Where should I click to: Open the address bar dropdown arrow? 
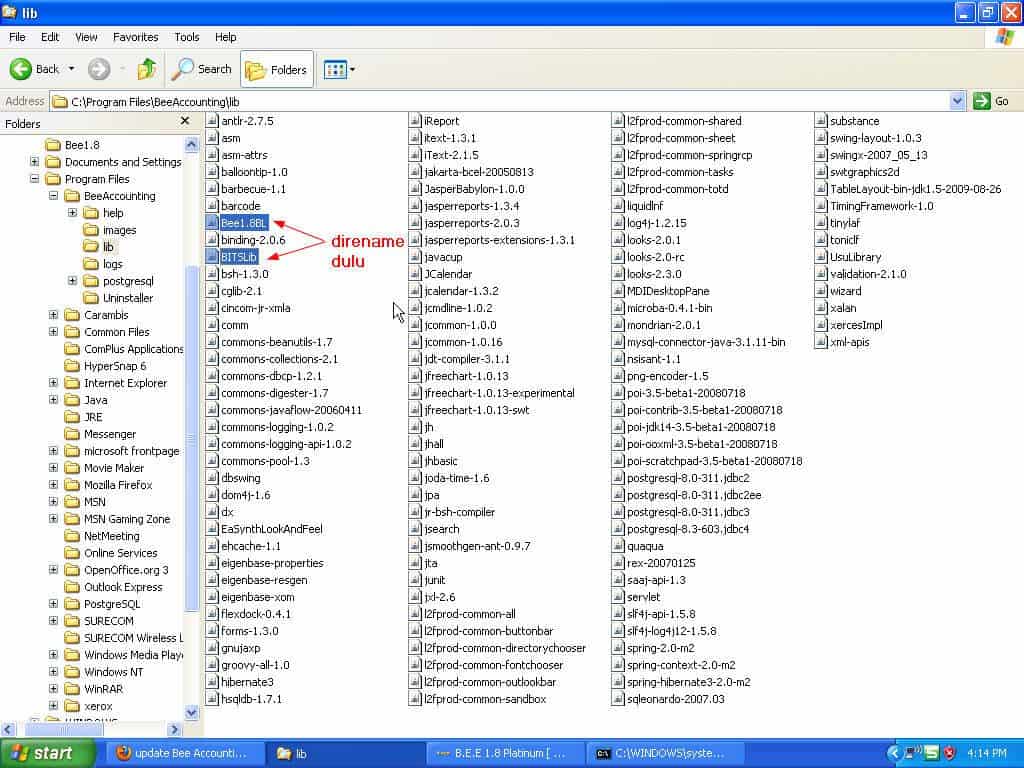pos(957,101)
